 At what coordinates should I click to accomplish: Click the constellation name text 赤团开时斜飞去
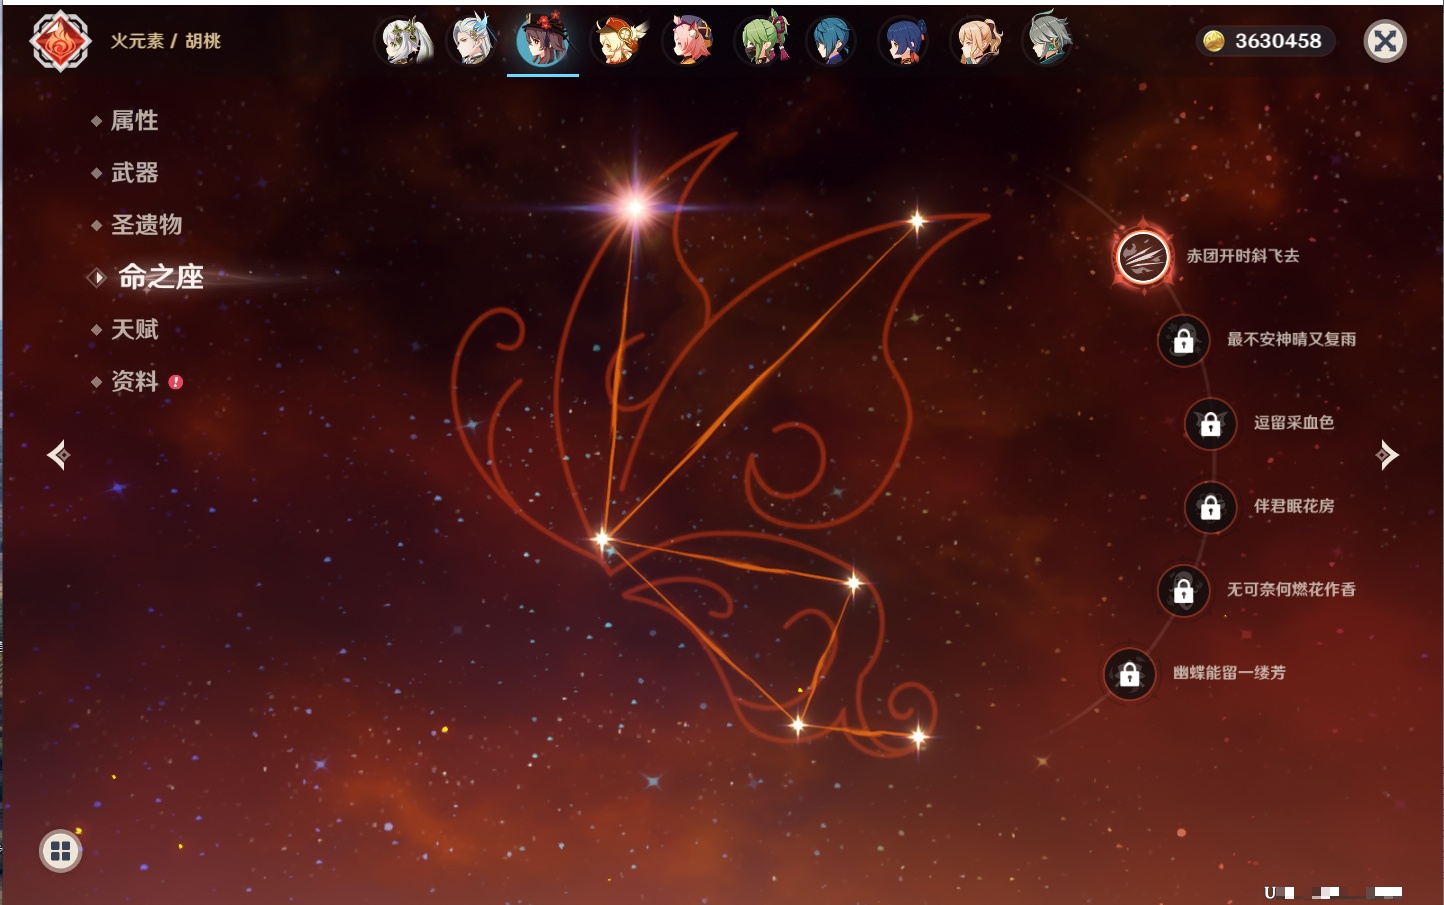[x=1243, y=256]
